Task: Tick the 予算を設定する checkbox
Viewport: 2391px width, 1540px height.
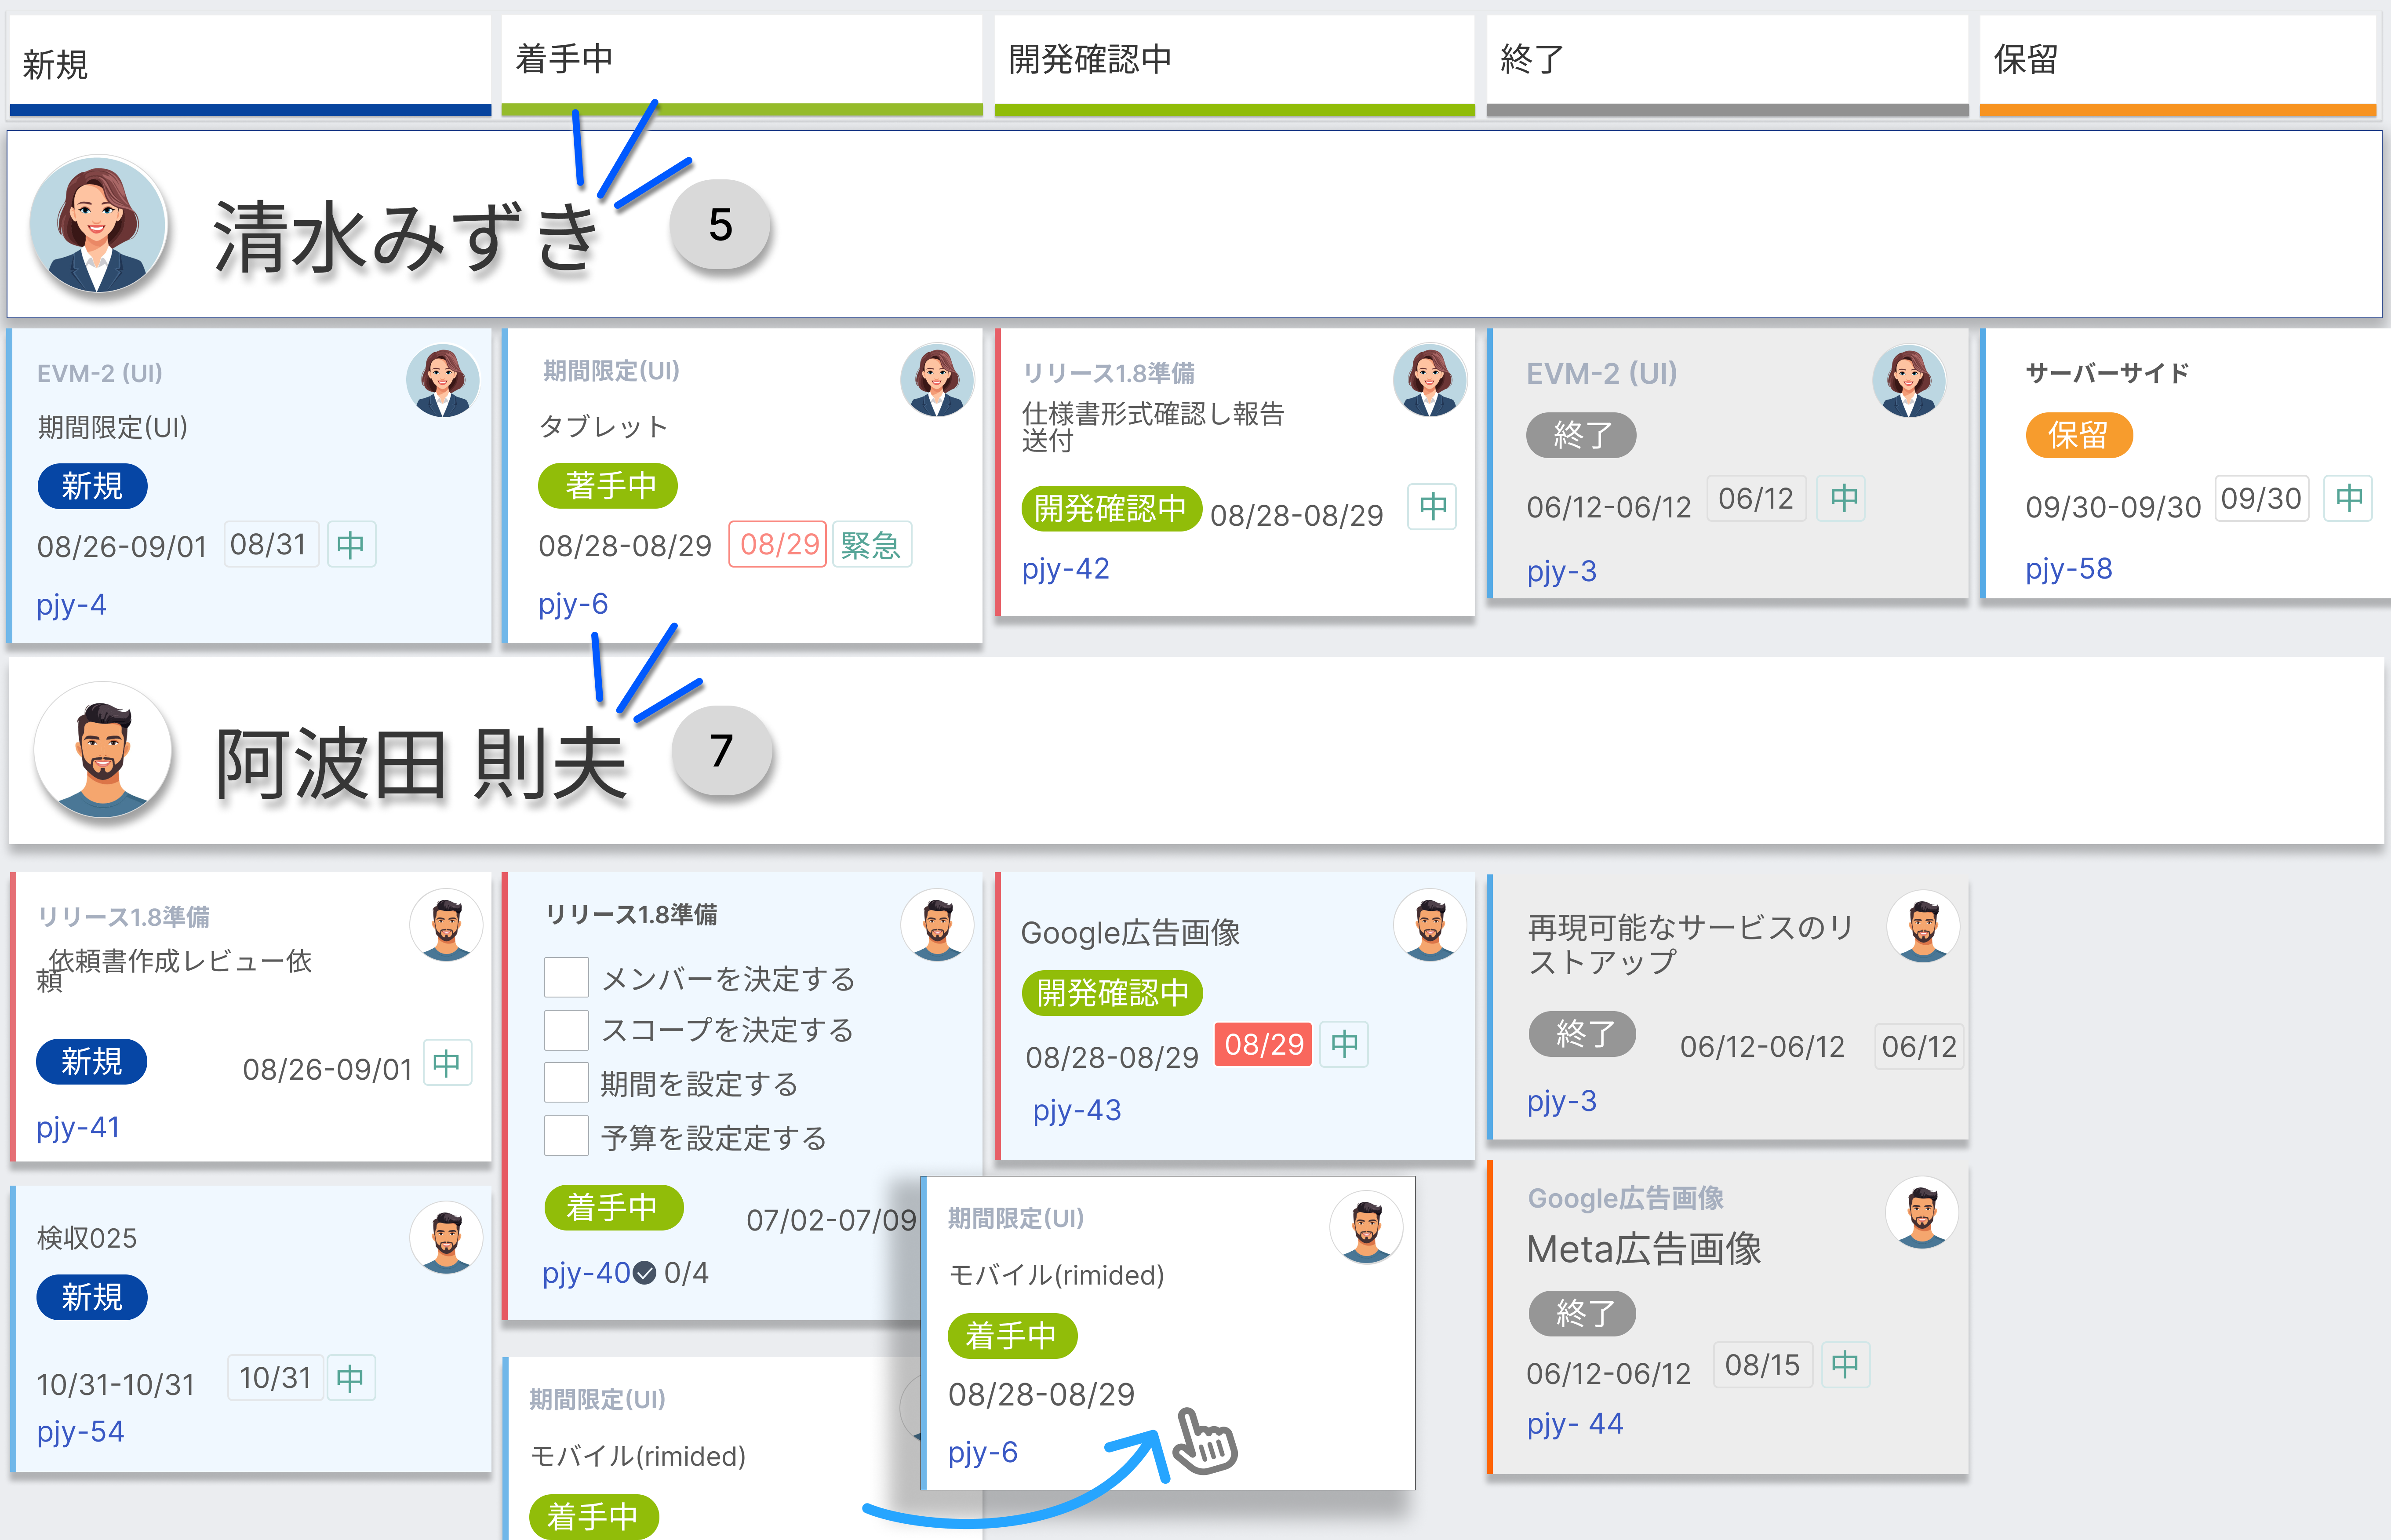Action: pos(566,1136)
